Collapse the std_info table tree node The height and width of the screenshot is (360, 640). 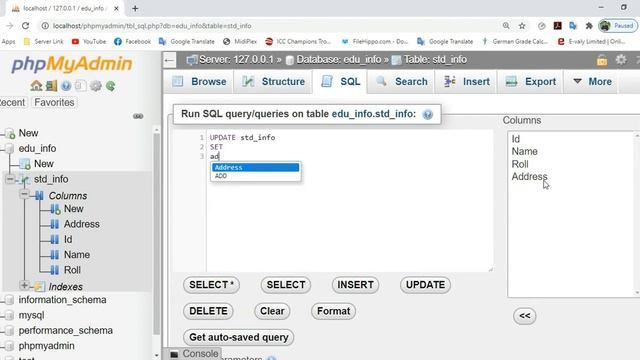(10, 179)
